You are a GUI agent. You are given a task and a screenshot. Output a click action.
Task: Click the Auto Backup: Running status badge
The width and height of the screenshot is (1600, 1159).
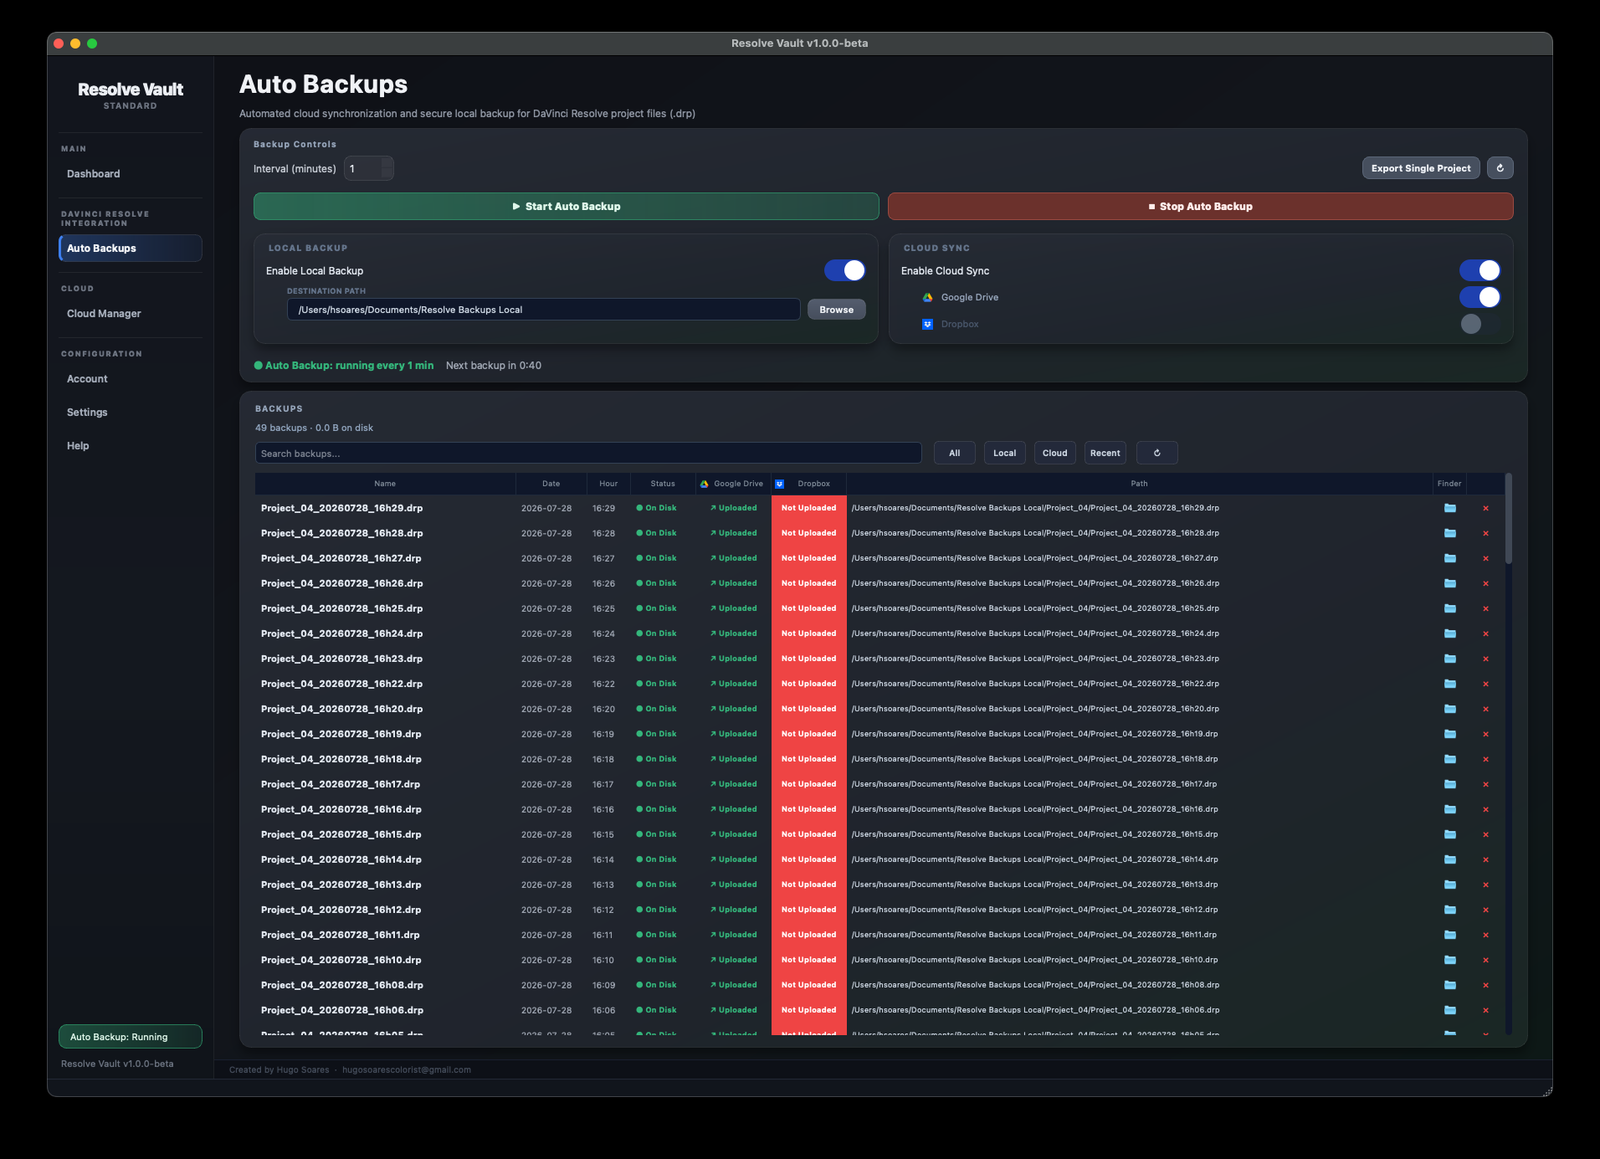click(x=130, y=1037)
